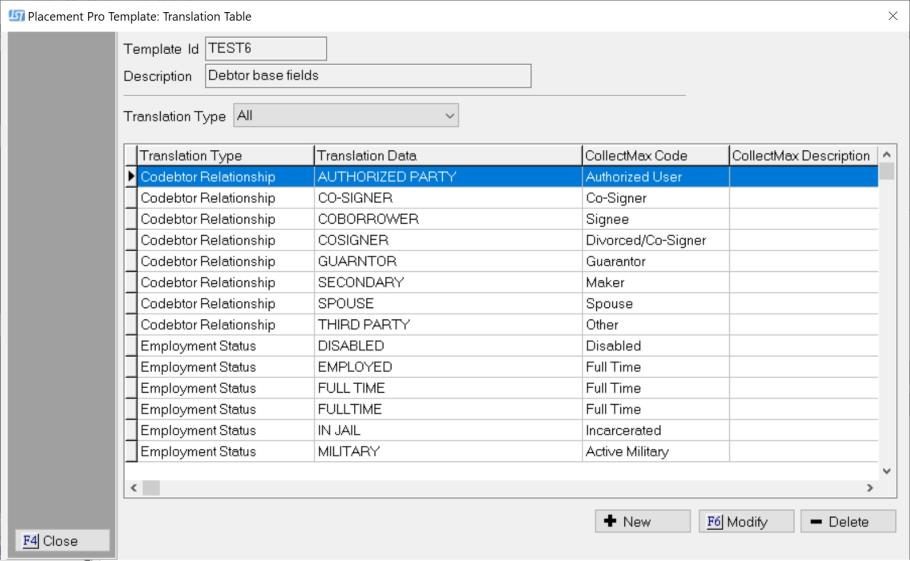The image size is (910, 561).
Task: Click the Description text field
Action: pos(367,76)
